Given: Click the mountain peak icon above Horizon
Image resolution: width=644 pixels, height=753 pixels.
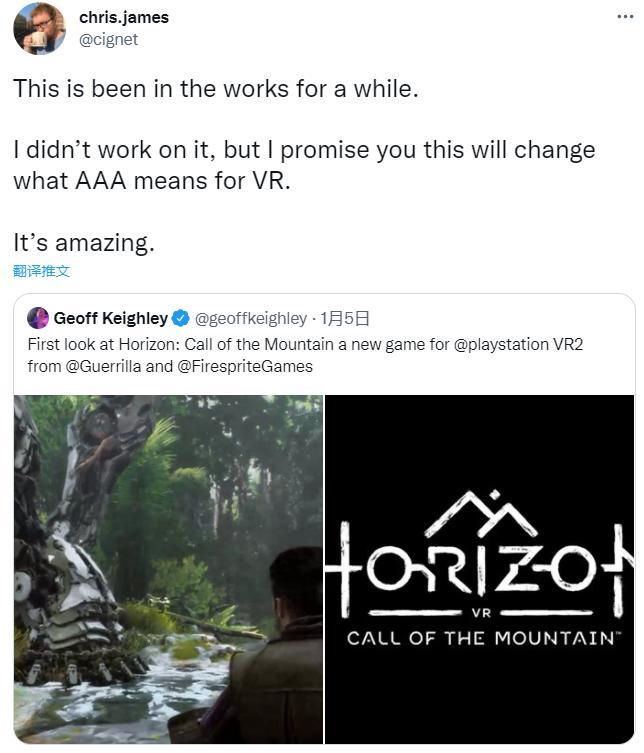Looking at the screenshot, I should 480,517.
